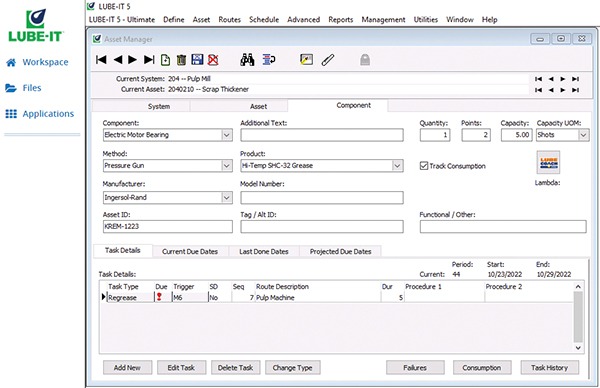Open the Reports menu
Screen dimensions: 600x388
[341, 20]
